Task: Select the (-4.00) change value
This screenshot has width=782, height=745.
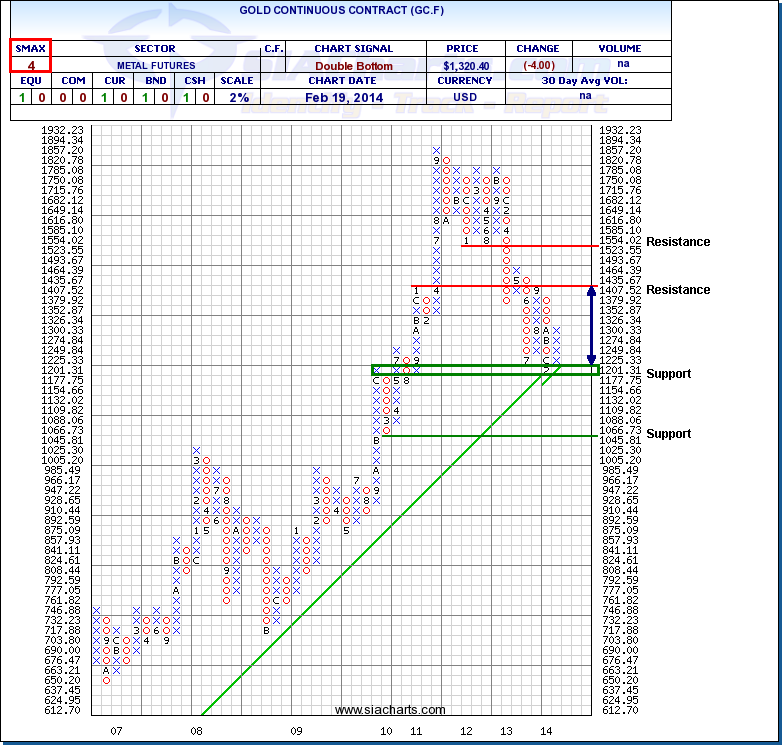Action: [x=537, y=65]
